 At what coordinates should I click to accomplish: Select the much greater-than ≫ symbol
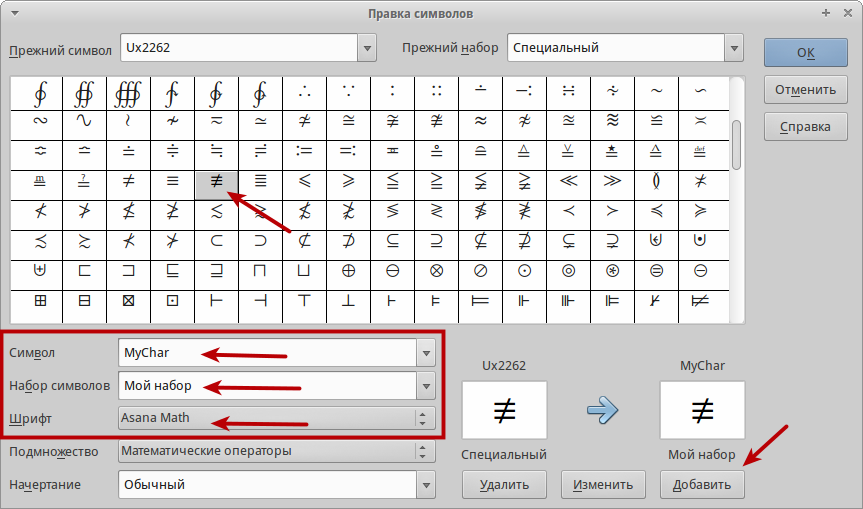pyautogui.click(x=613, y=180)
